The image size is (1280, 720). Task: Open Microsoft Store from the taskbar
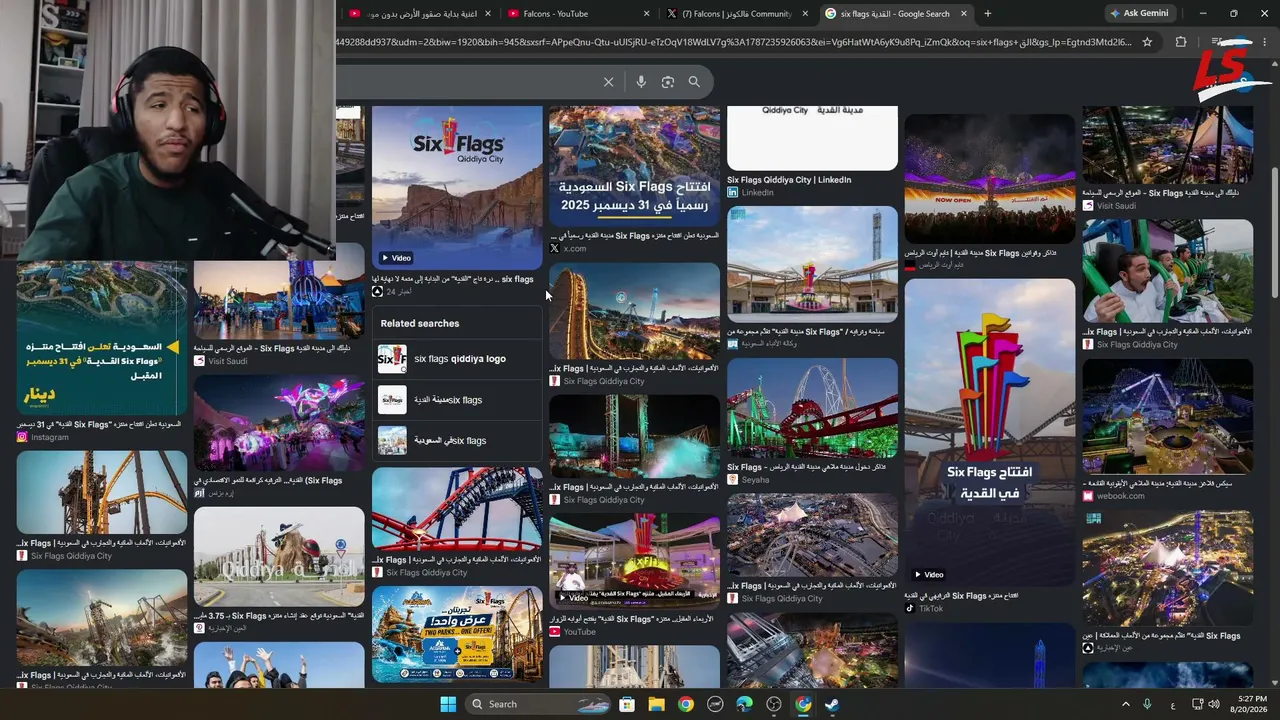[627, 704]
